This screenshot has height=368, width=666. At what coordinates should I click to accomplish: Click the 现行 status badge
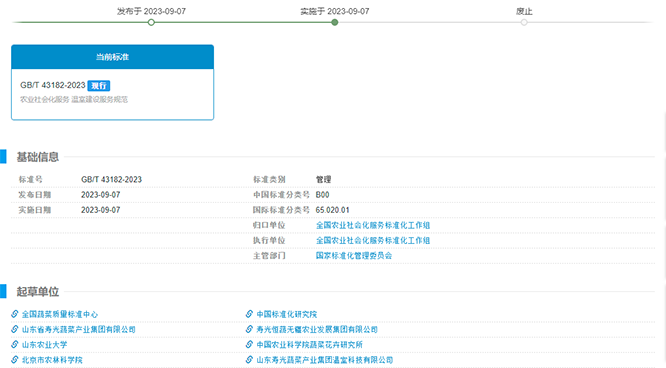pyautogui.click(x=99, y=86)
